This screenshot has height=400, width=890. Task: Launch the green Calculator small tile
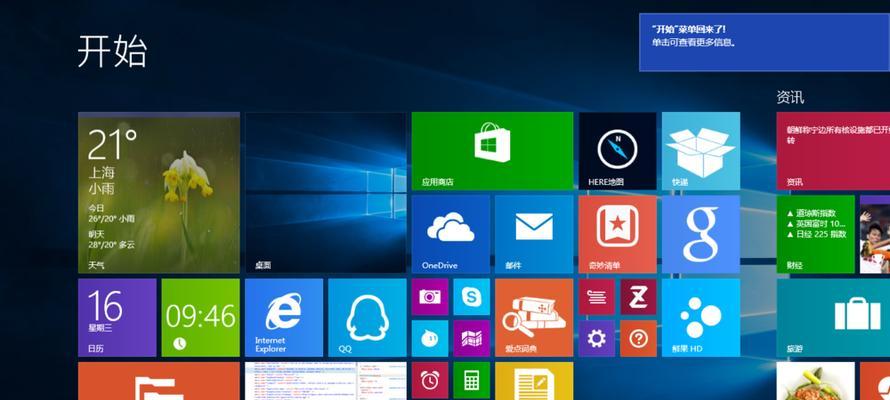point(472,381)
